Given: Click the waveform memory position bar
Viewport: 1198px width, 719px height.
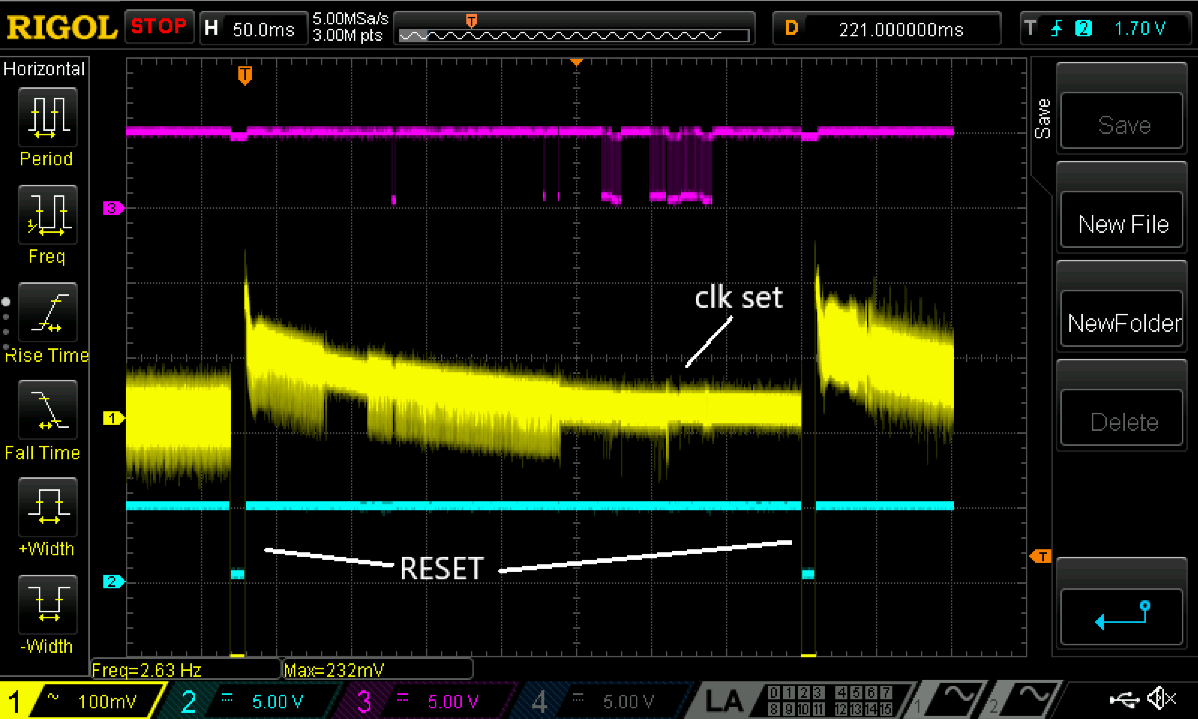Looking at the screenshot, I should click(x=574, y=35).
